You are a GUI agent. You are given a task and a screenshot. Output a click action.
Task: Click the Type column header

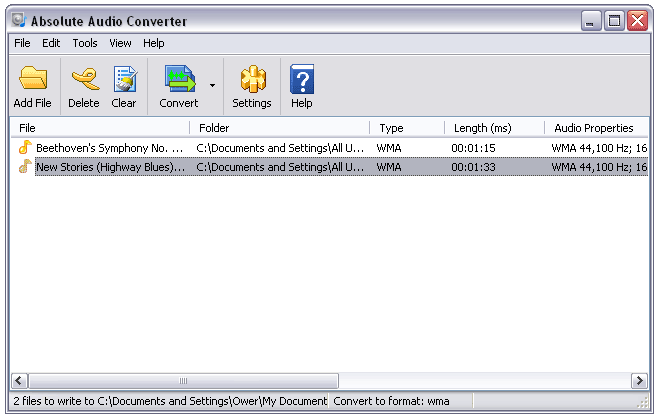(406, 128)
